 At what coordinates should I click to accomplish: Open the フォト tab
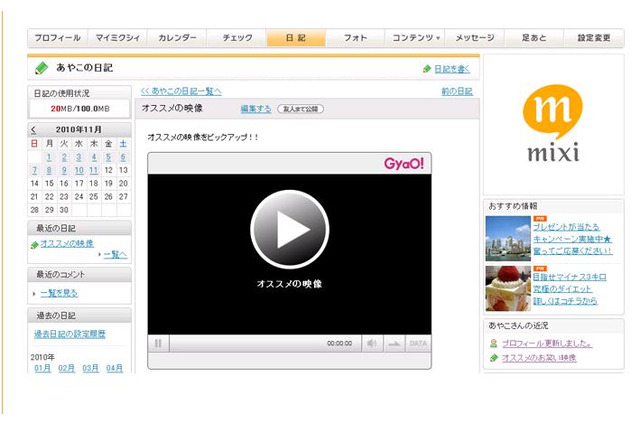point(356,38)
